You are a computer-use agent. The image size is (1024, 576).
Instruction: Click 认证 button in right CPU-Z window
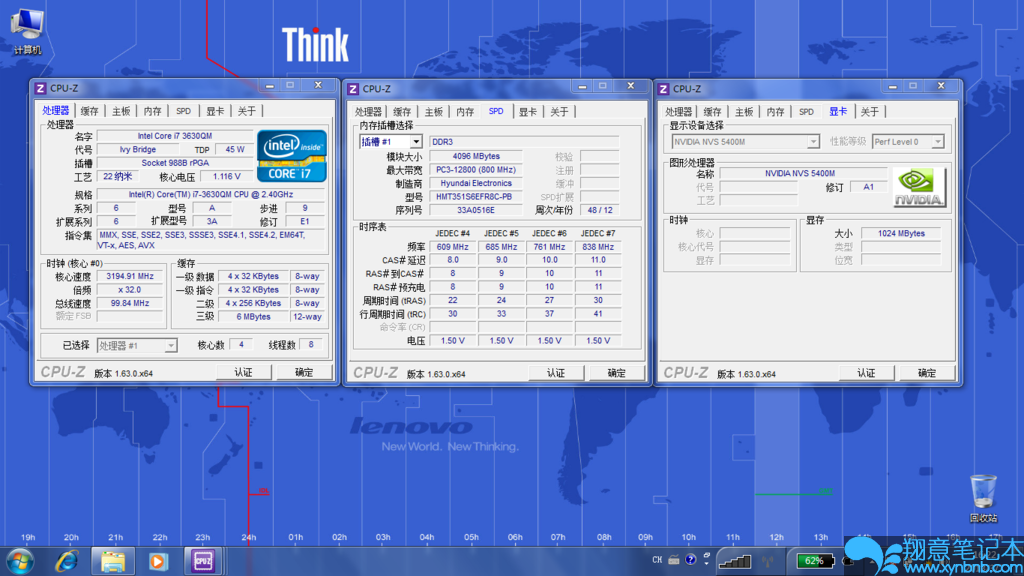(x=867, y=373)
